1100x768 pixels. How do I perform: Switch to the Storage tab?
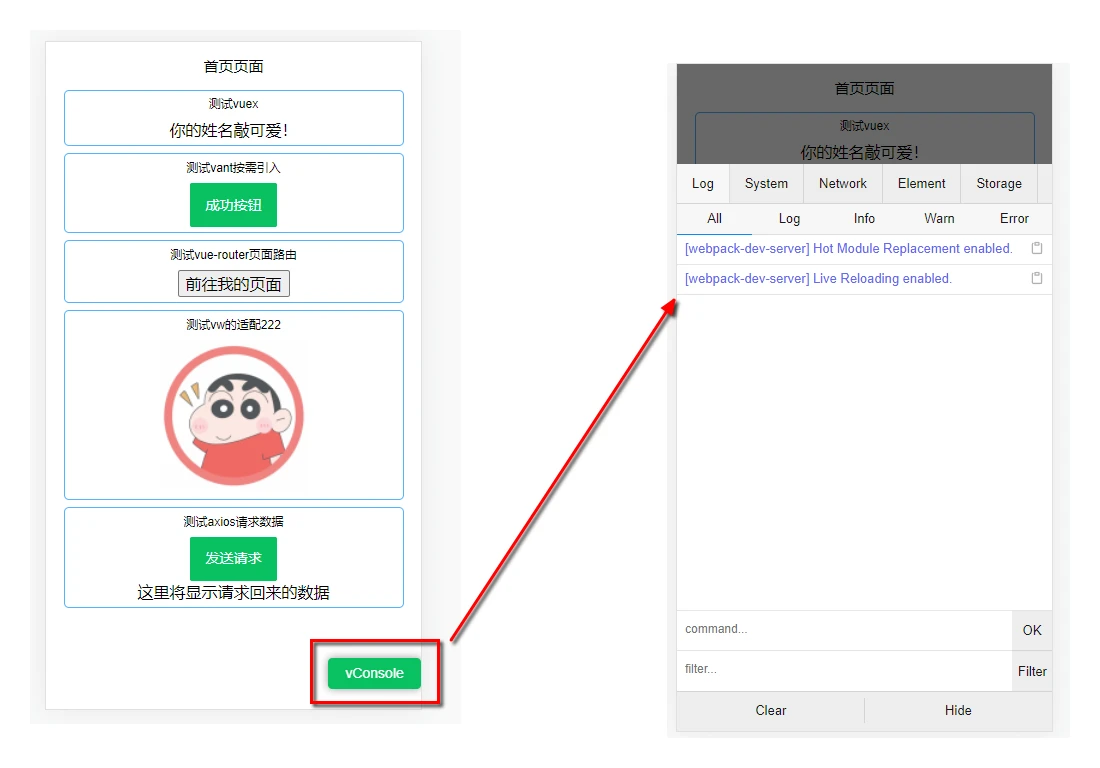999,184
